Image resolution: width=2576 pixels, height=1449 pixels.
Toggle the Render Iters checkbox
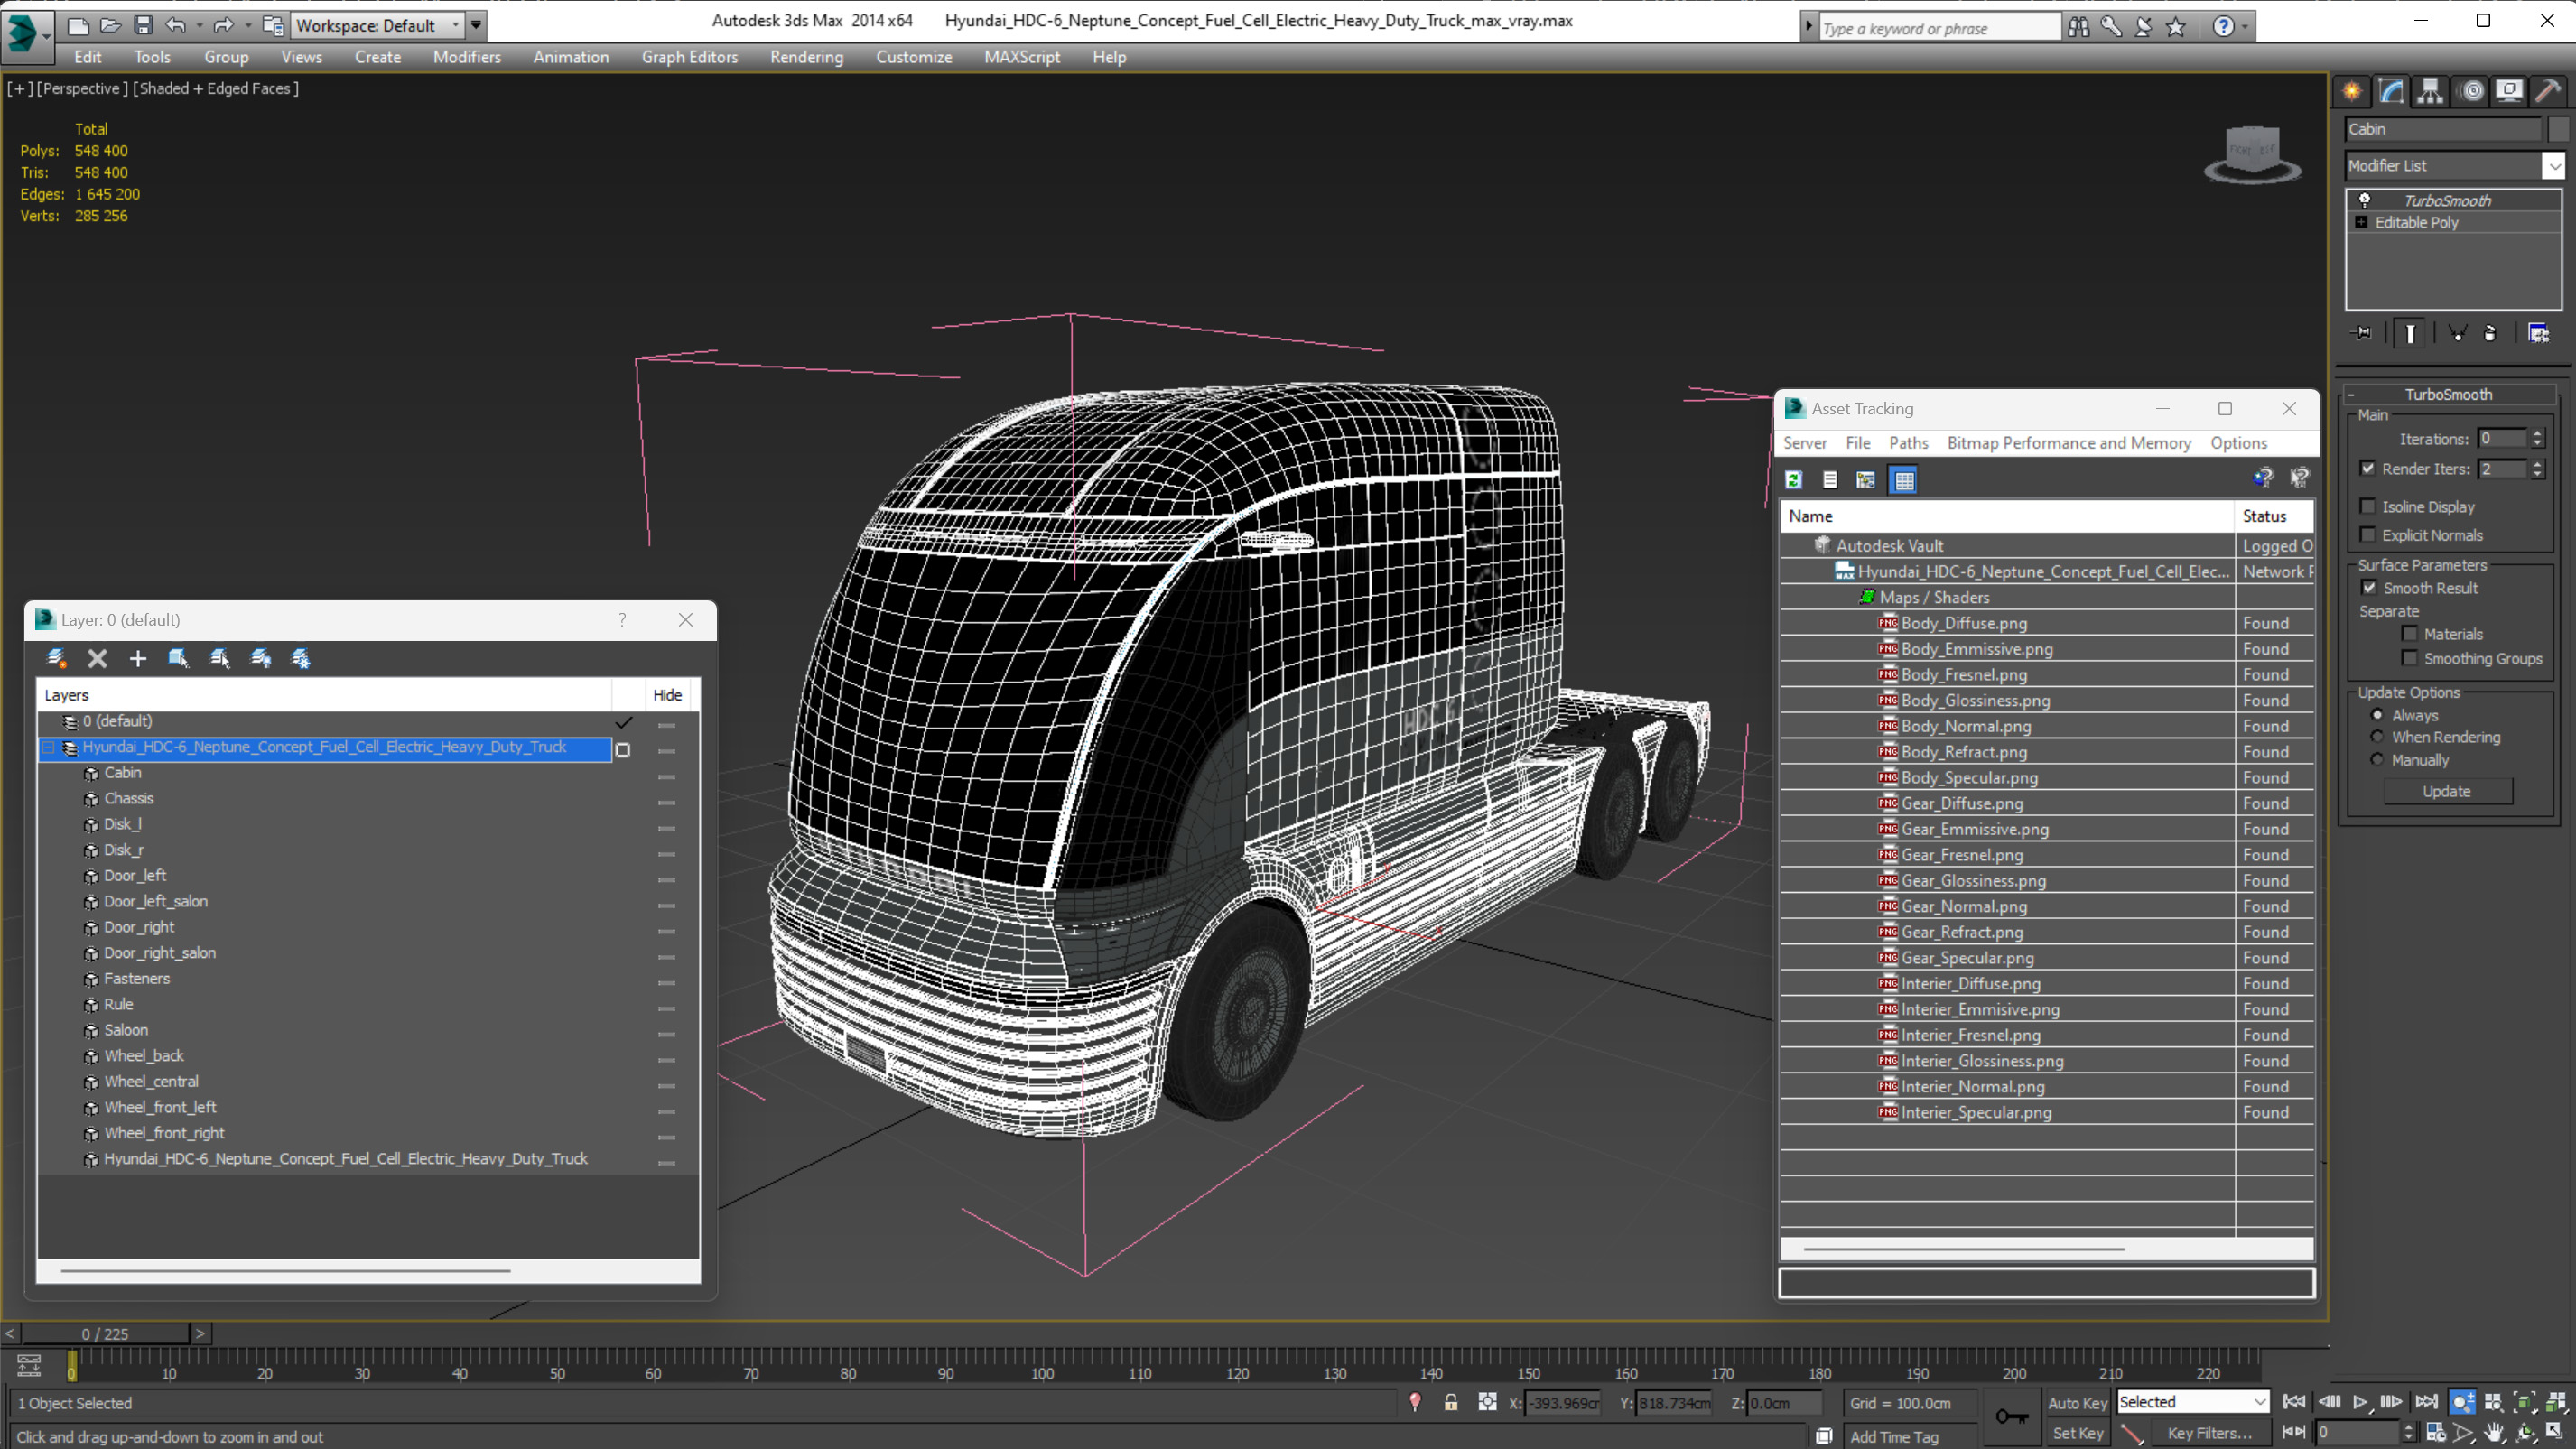[x=2368, y=468]
